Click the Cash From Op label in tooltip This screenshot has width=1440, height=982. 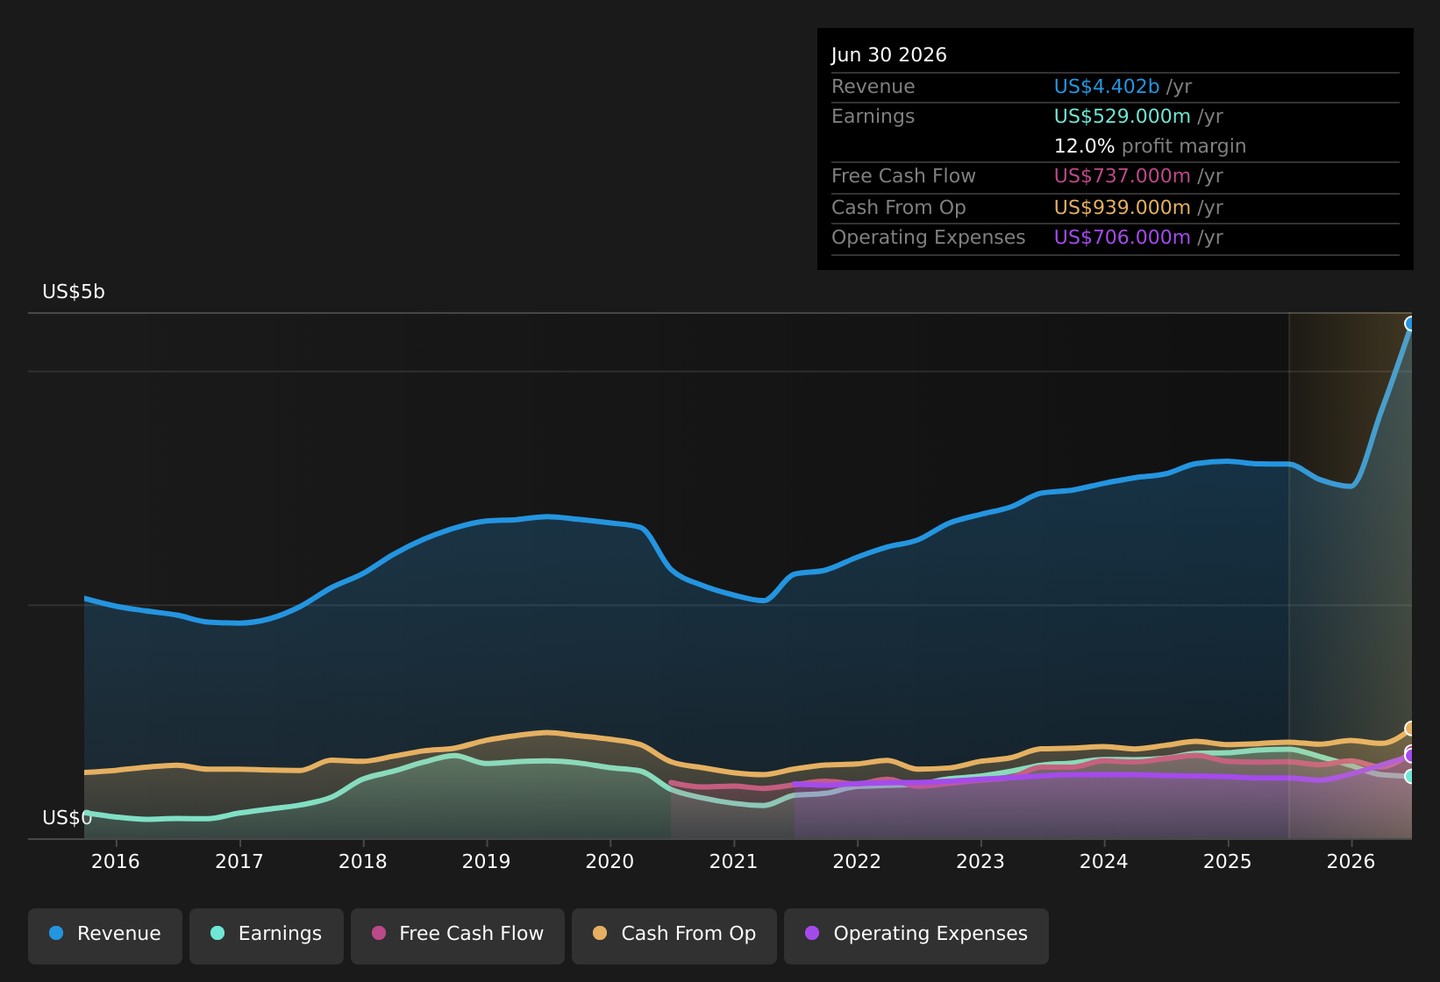[x=898, y=208]
